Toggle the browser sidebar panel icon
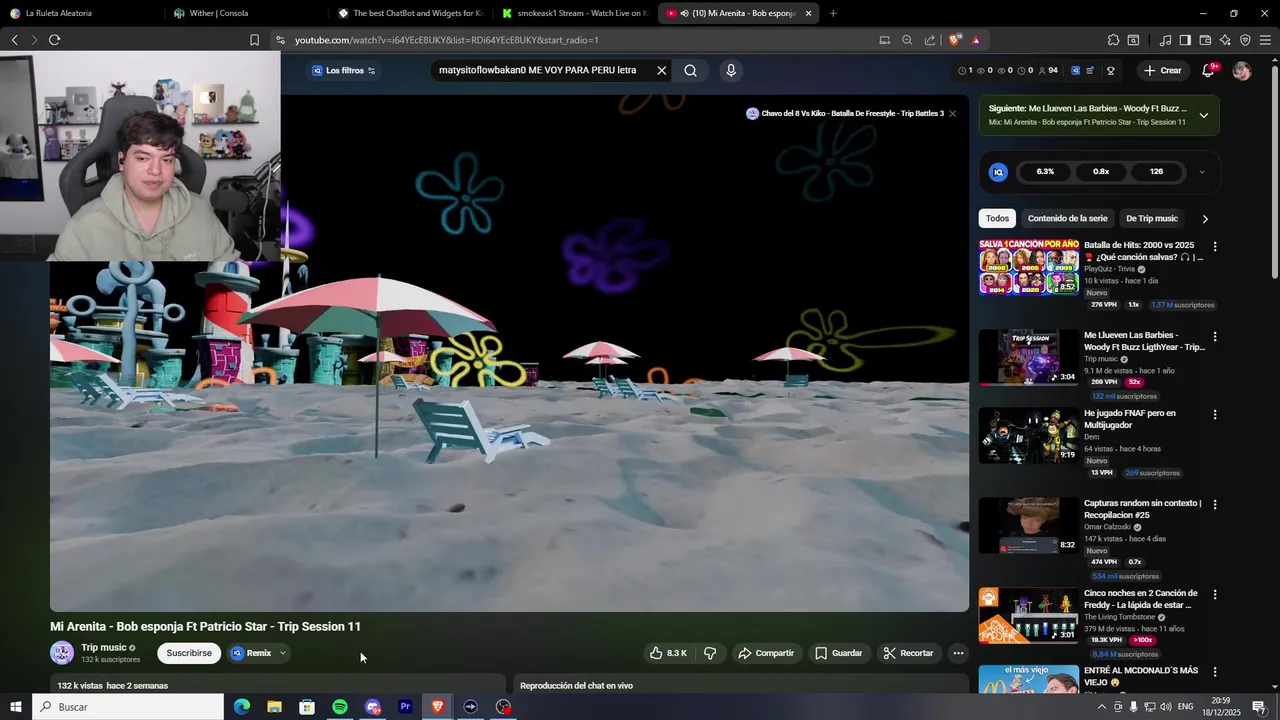Viewport: 1280px width, 720px height. (x=1185, y=40)
